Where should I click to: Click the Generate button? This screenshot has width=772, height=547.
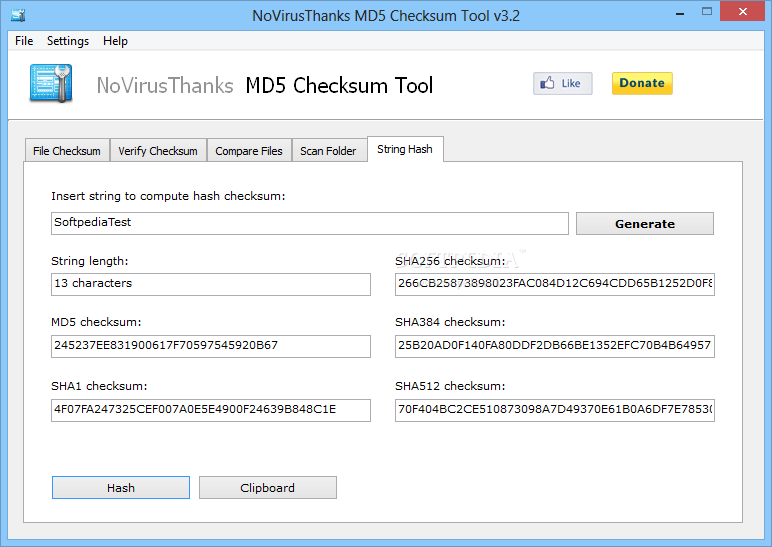(x=644, y=224)
